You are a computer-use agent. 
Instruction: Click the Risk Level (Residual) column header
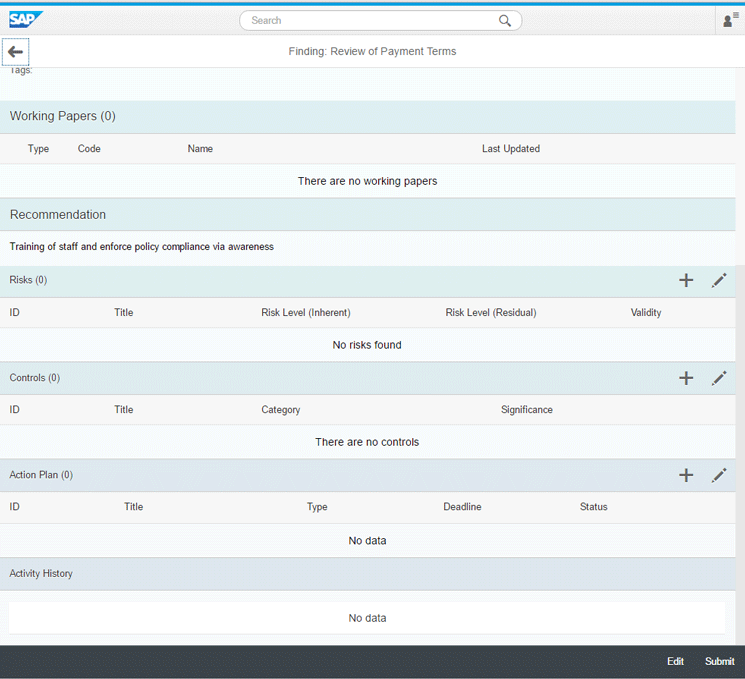tap(491, 313)
